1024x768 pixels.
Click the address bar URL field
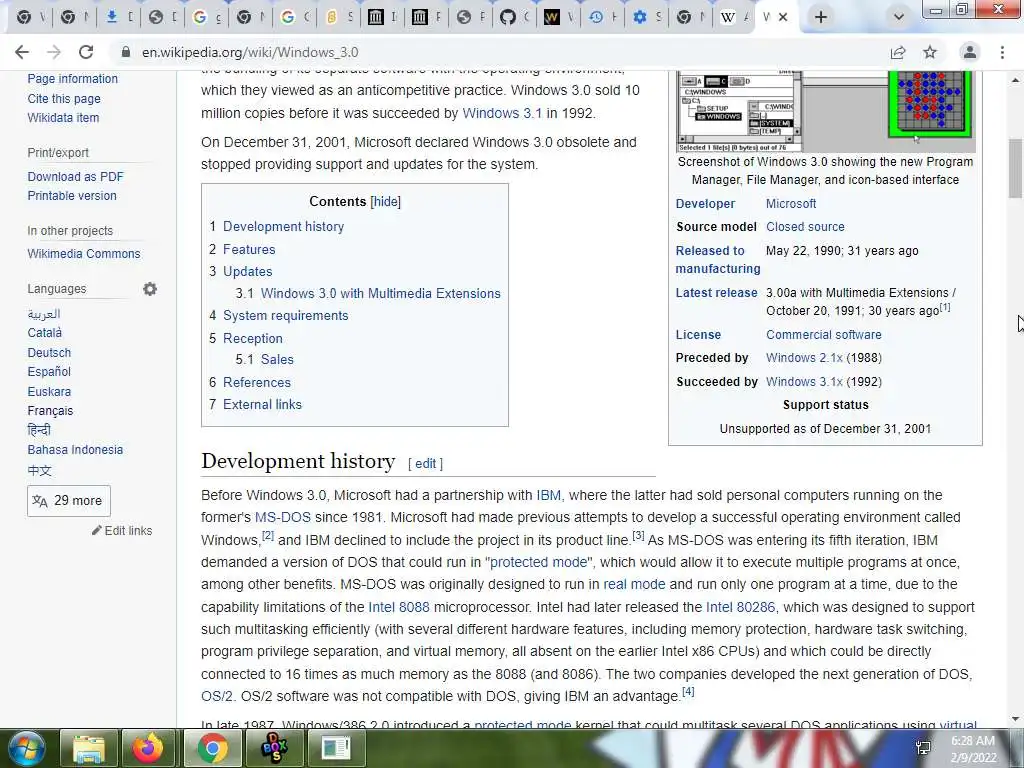pos(496,52)
